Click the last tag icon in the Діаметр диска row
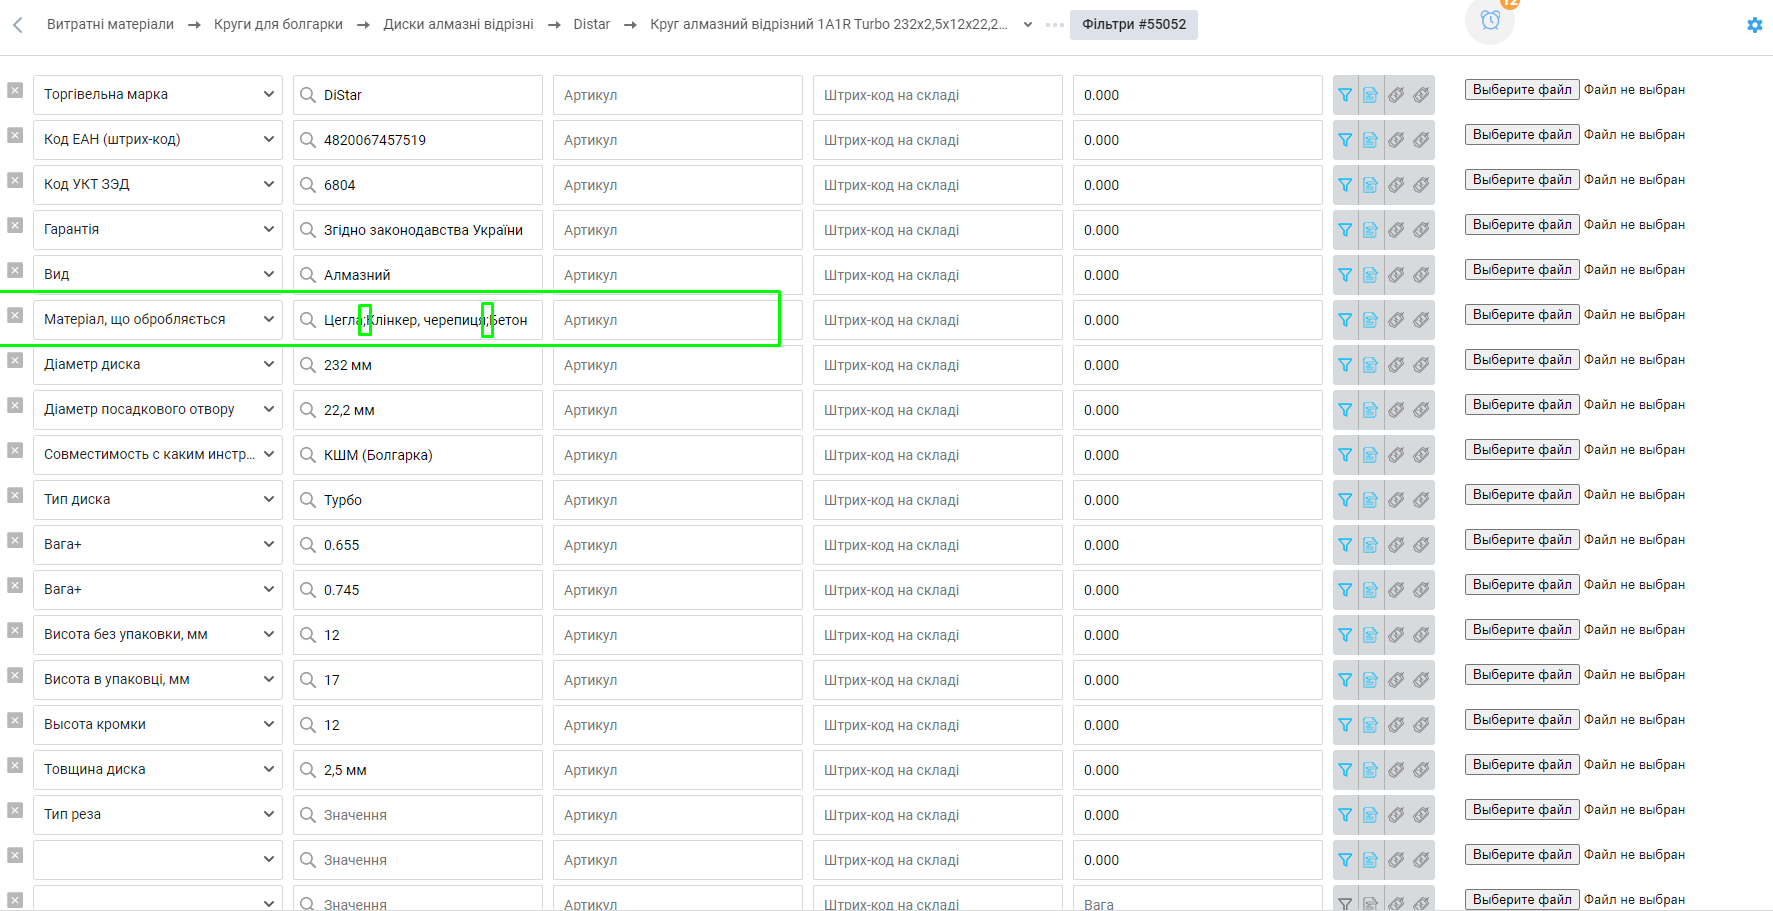Image resolution: width=1773 pixels, height=911 pixels. tap(1421, 365)
